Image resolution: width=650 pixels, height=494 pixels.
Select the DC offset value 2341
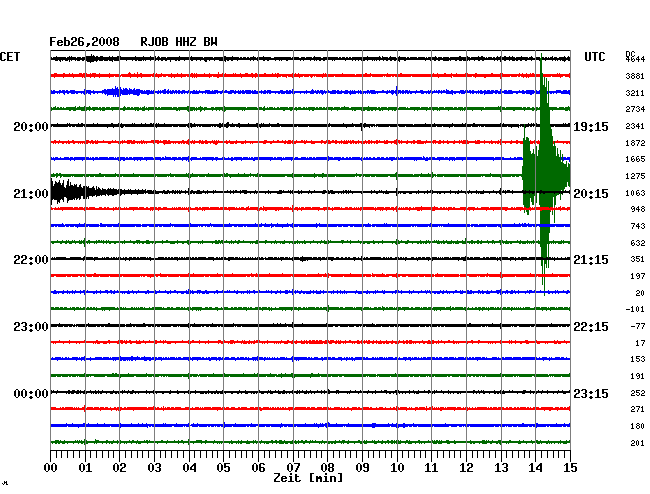[x=635, y=126]
